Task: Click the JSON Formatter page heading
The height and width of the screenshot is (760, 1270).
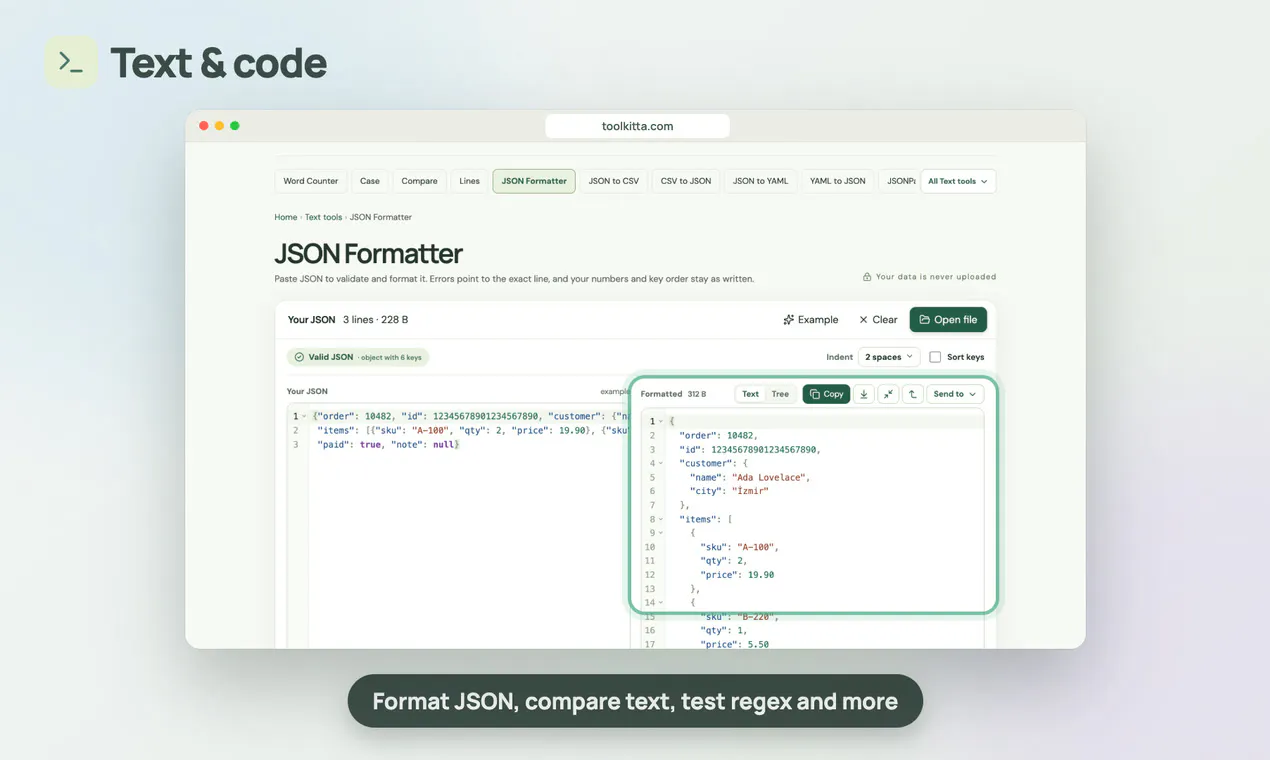Action: click(x=369, y=254)
